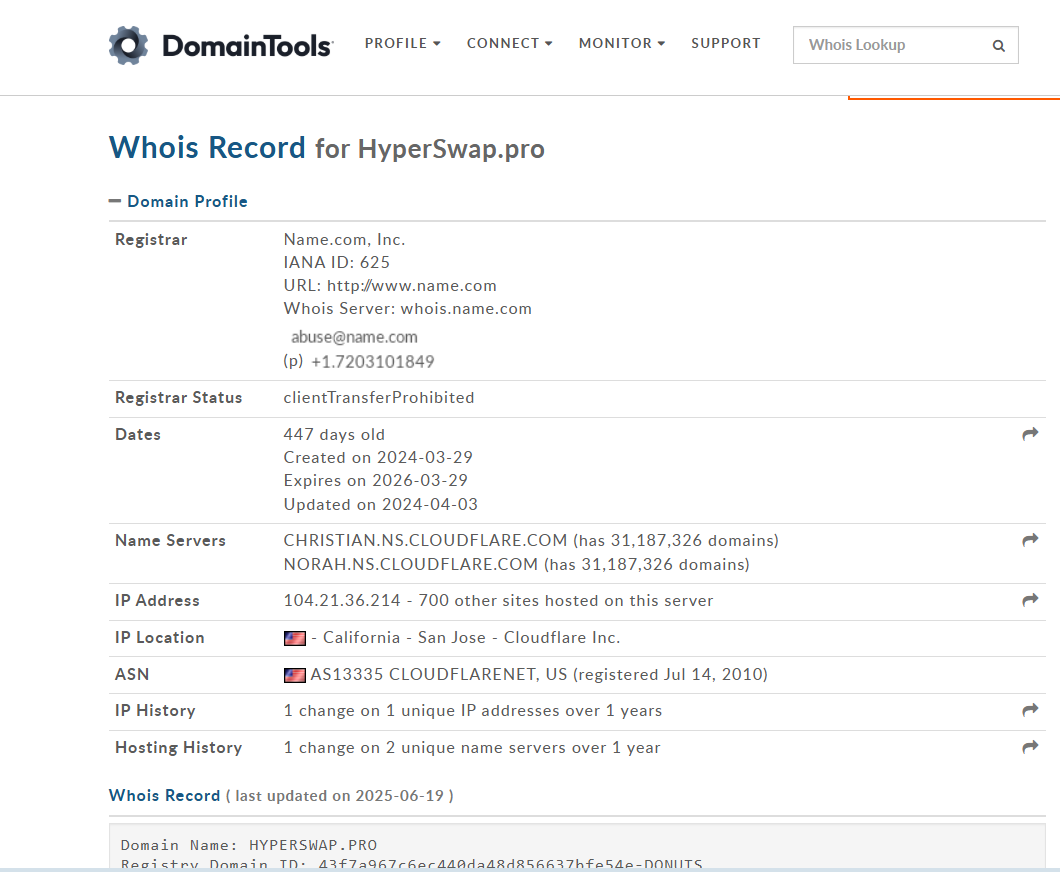This screenshot has height=872, width=1060.
Task: Open the abuse@name.com email link
Action: tap(352, 336)
